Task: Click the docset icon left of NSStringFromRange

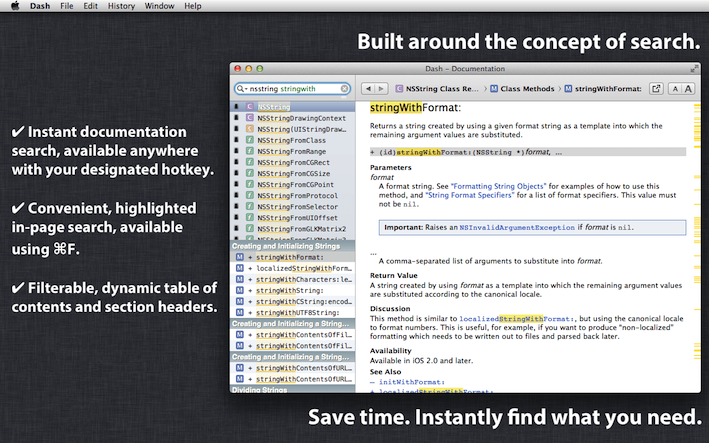Action: pos(236,151)
